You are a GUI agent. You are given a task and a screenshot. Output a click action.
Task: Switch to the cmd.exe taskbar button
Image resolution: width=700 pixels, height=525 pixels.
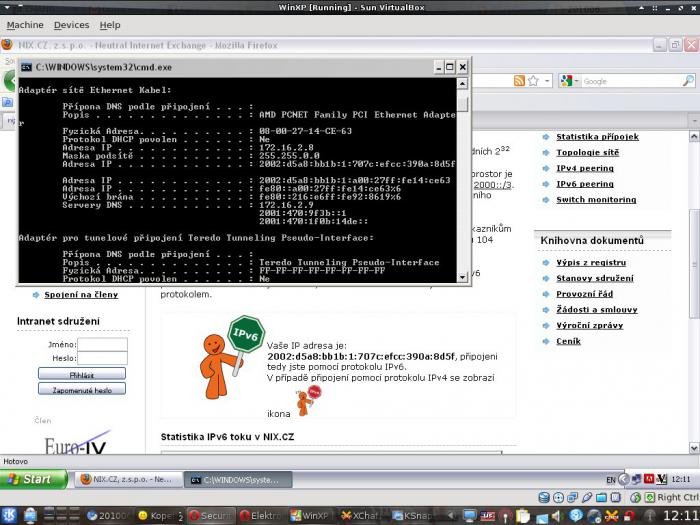click(238, 479)
